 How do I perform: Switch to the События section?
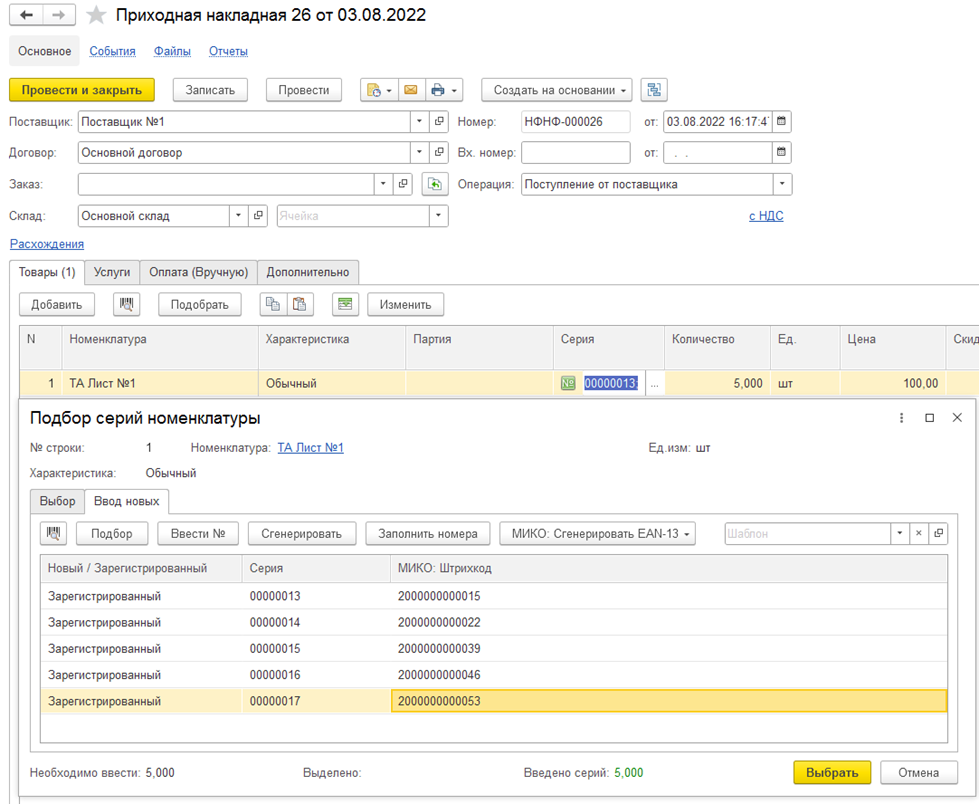[112, 51]
